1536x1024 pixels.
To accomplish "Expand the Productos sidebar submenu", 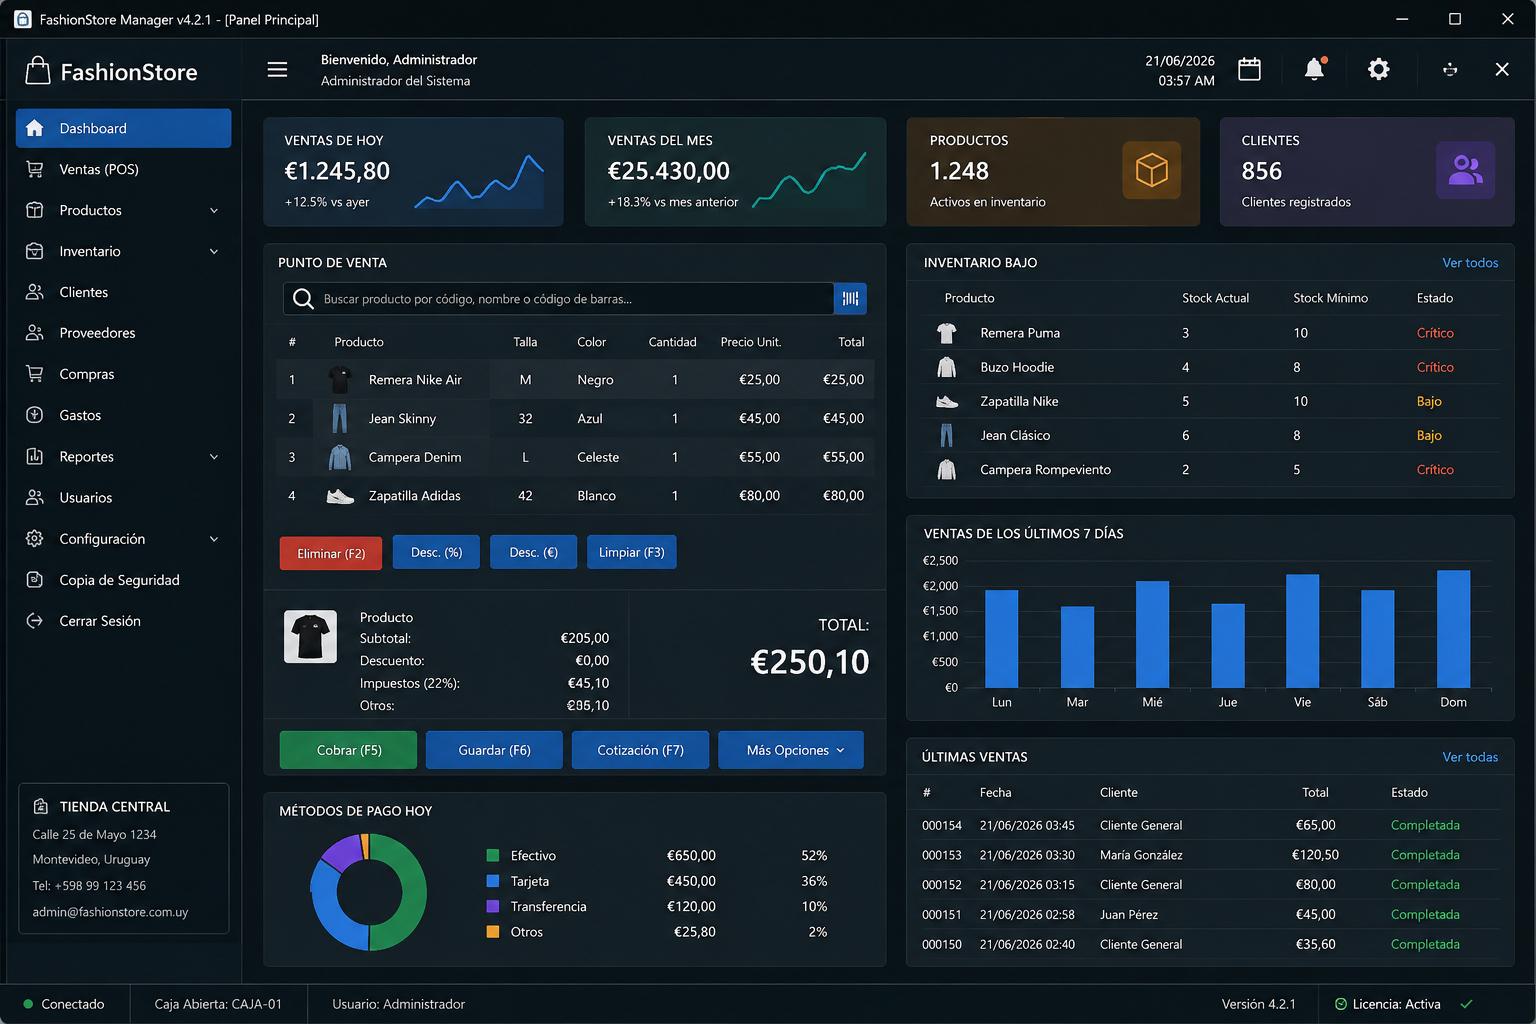I will 214,210.
